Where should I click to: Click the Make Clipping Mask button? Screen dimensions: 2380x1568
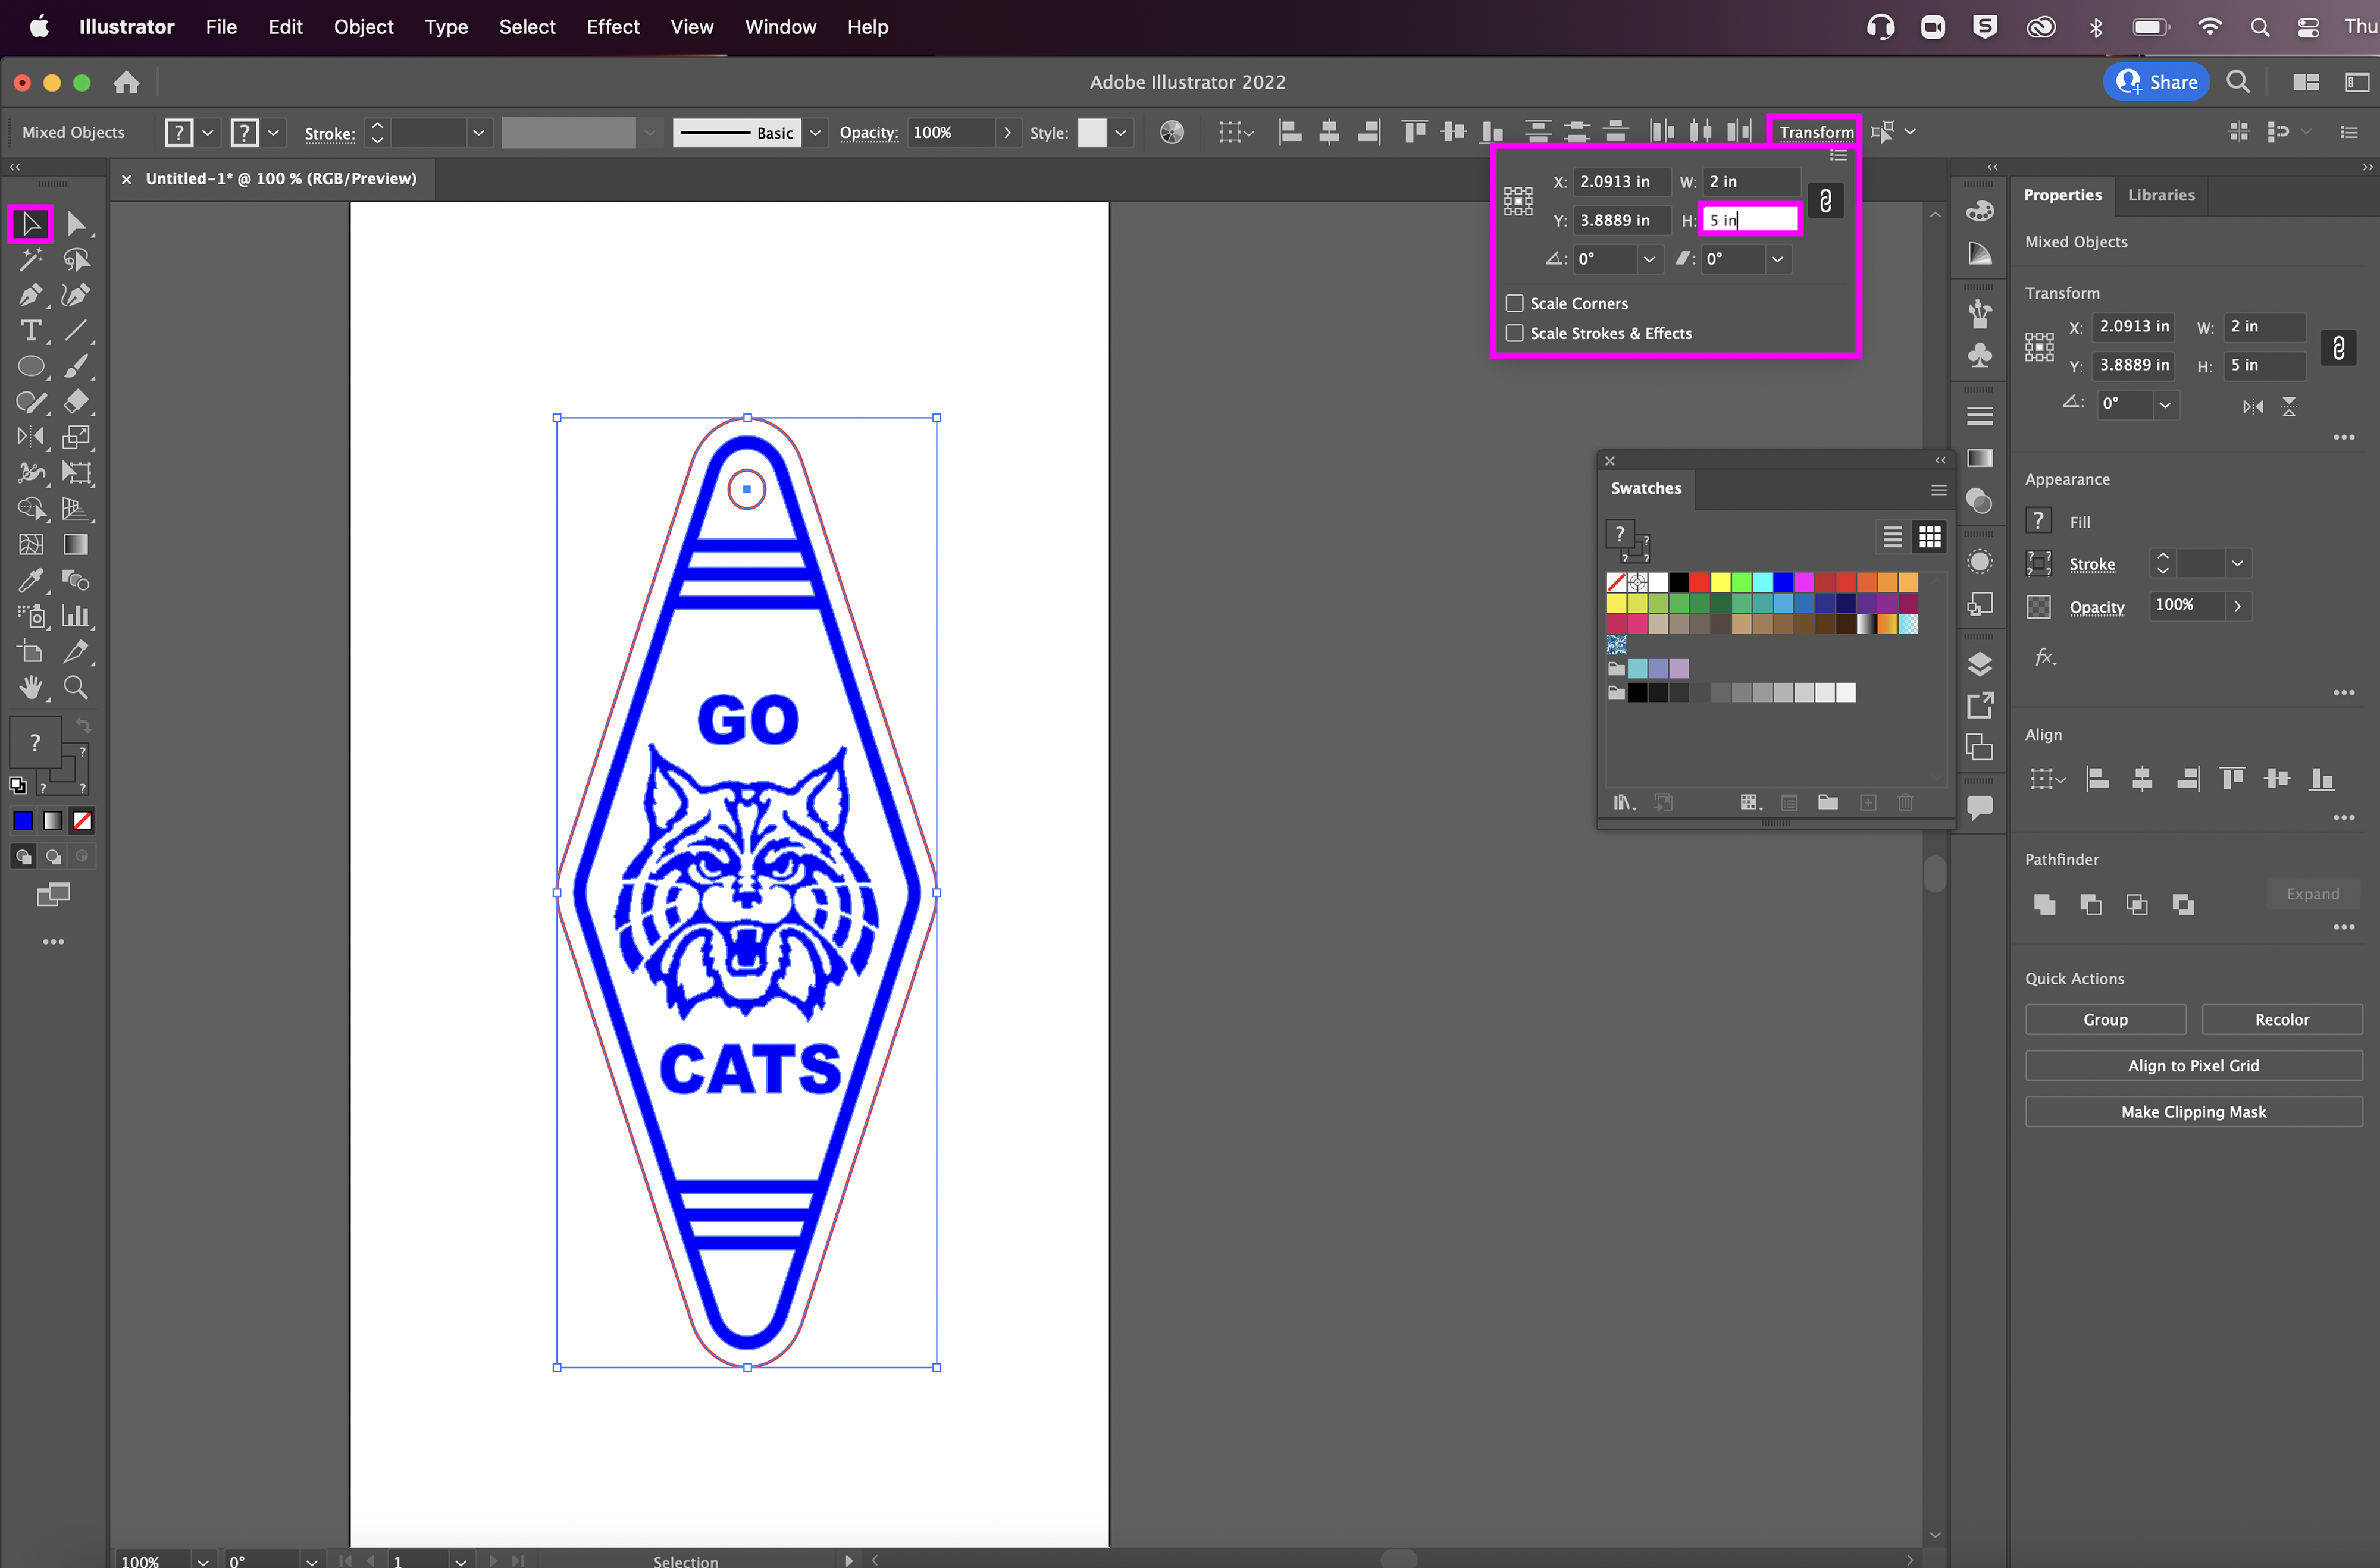click(x=2193, y=1112)
